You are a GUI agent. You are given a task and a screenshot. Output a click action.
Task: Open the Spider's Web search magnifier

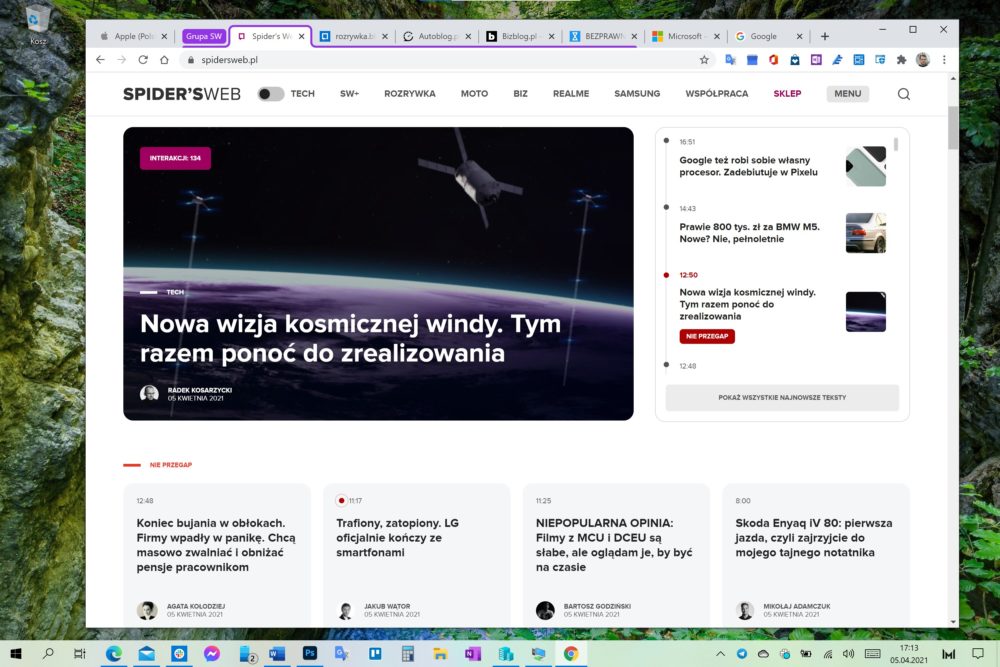[x=904, y=94]
